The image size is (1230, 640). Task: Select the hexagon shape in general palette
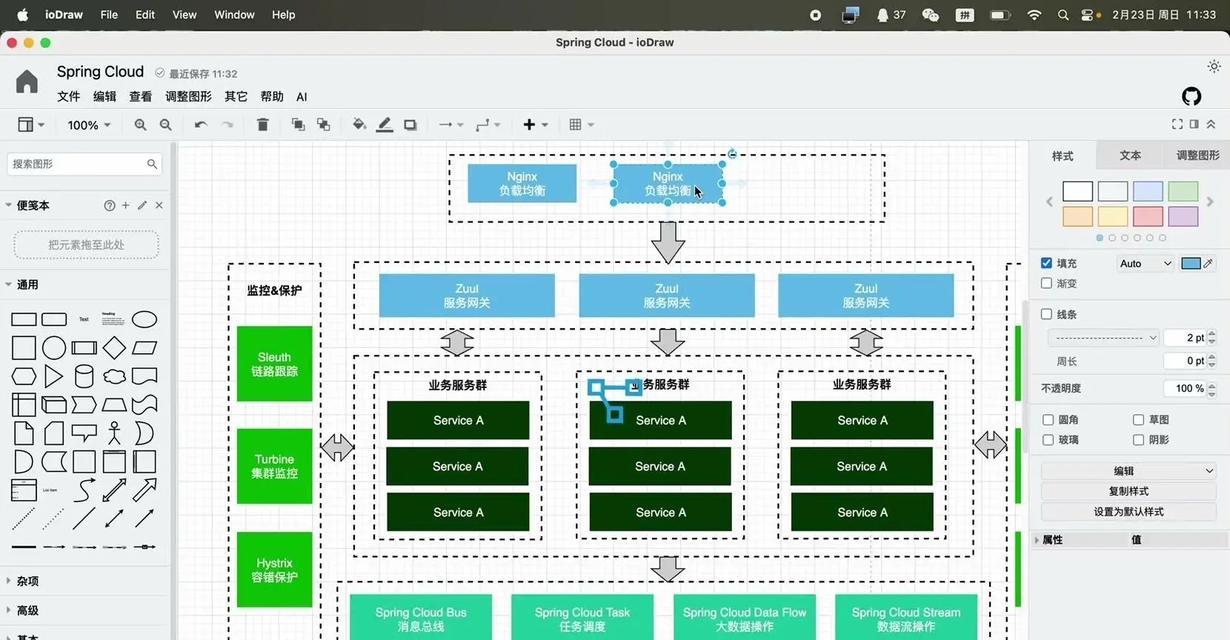pos(23,377)
